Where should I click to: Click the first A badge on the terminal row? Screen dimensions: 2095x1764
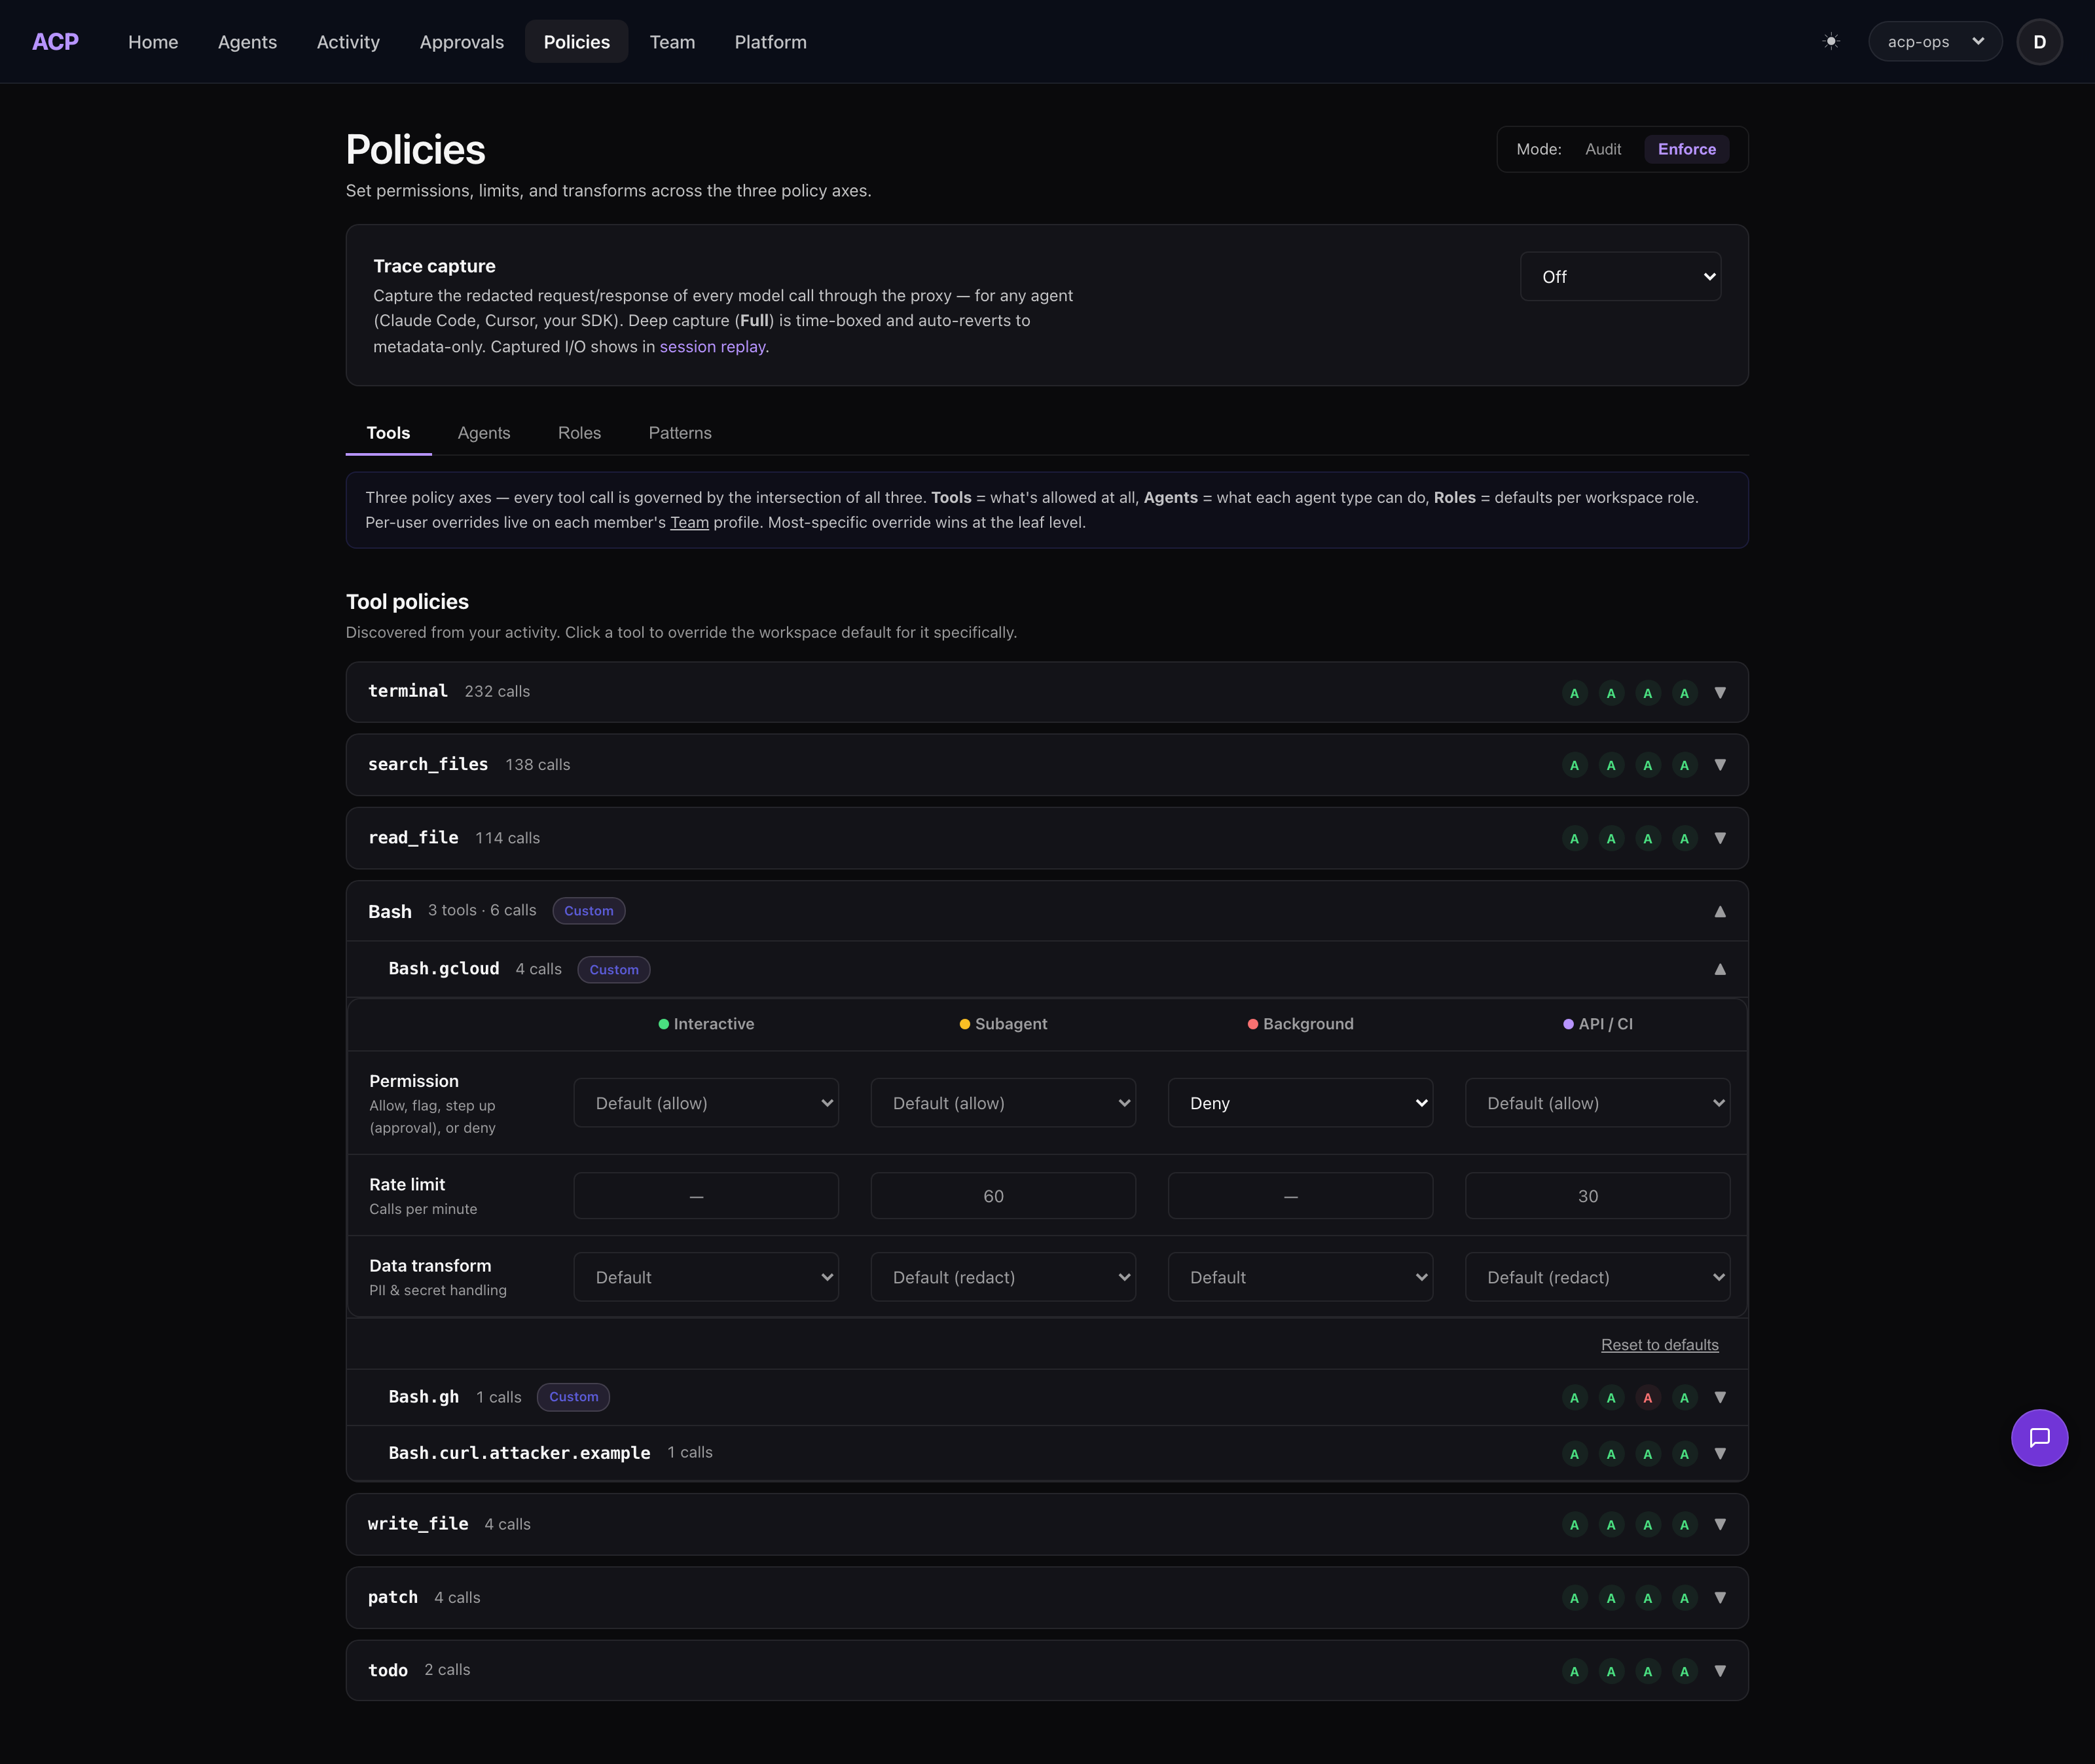click(1574, 693)
